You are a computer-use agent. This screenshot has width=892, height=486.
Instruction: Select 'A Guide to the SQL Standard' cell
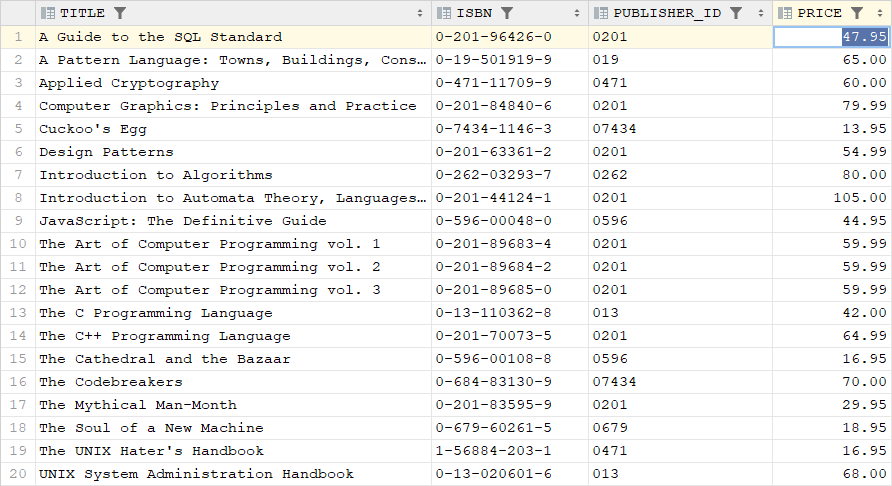[x=233, y=37]
